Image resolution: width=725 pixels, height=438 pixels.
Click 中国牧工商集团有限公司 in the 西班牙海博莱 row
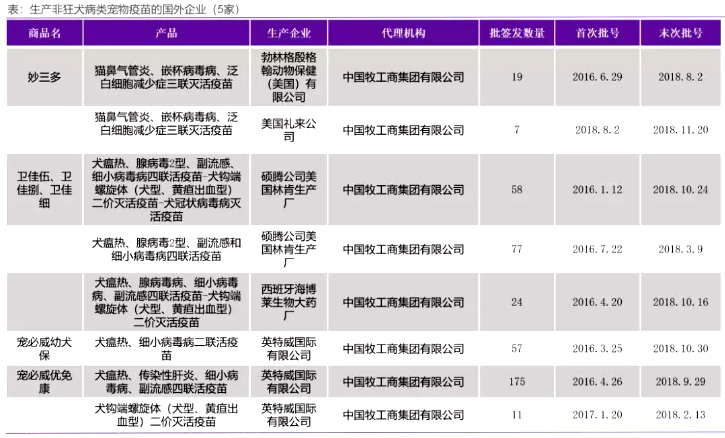(403, 302)
